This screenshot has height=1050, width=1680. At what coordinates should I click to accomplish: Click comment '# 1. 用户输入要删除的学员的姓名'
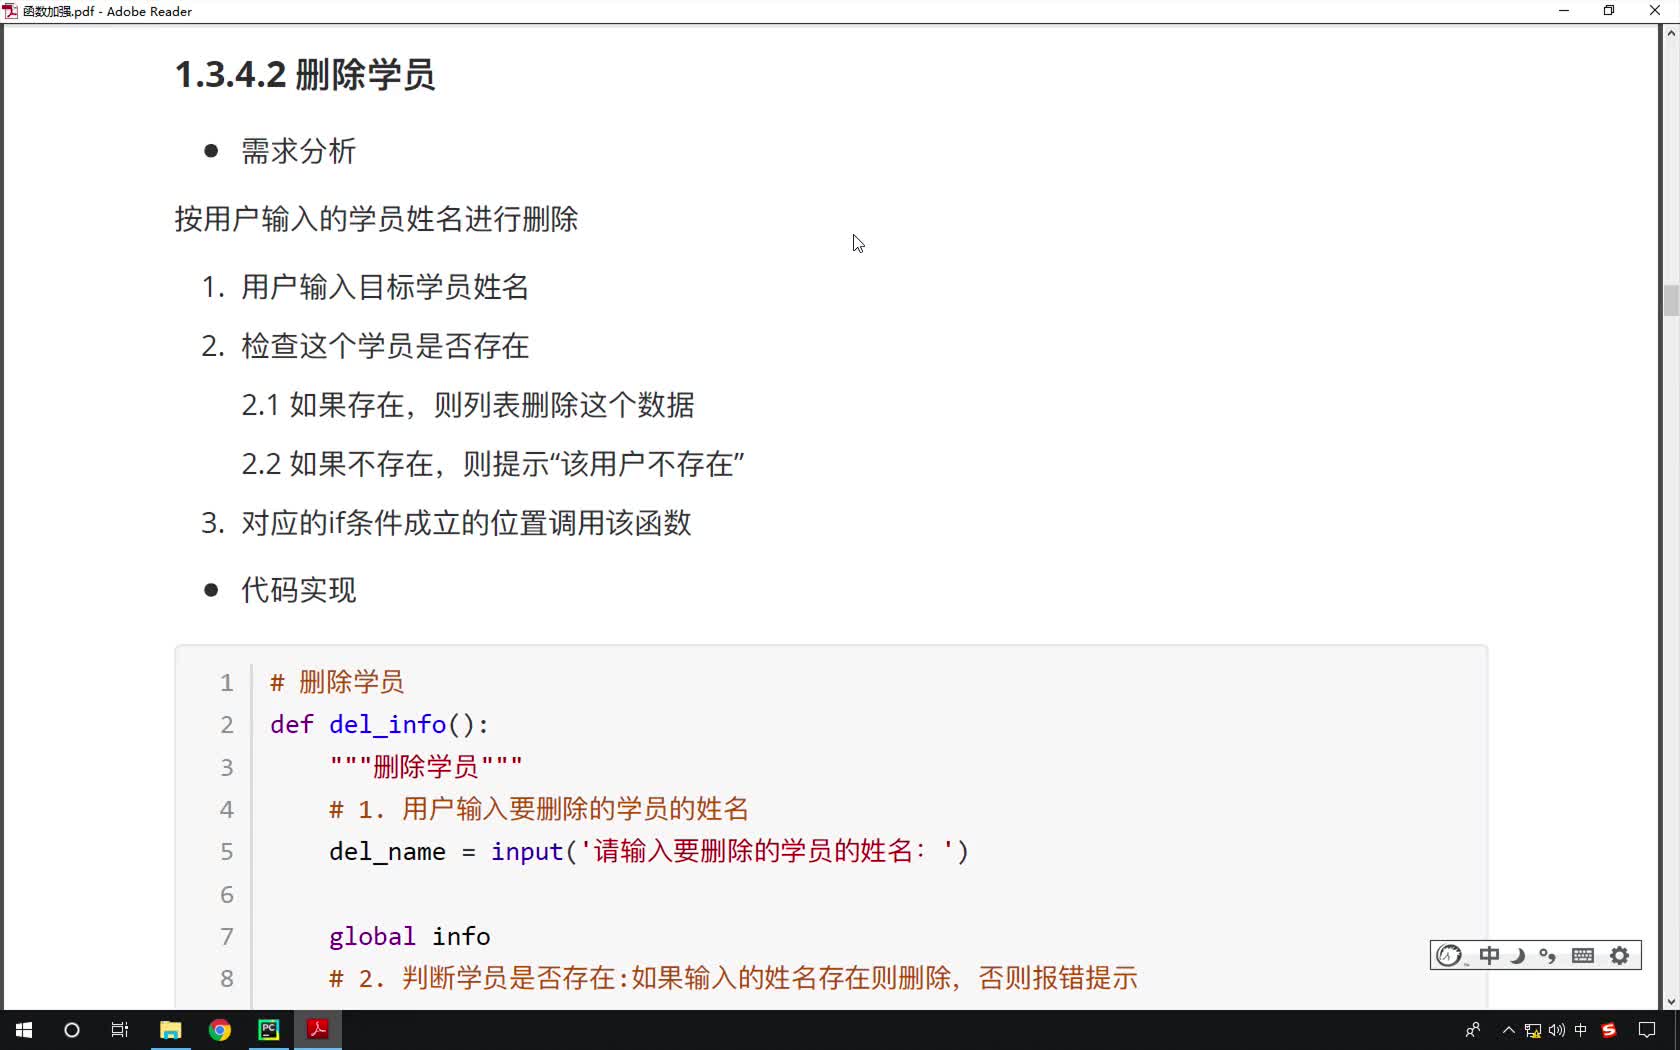point(539,809)
